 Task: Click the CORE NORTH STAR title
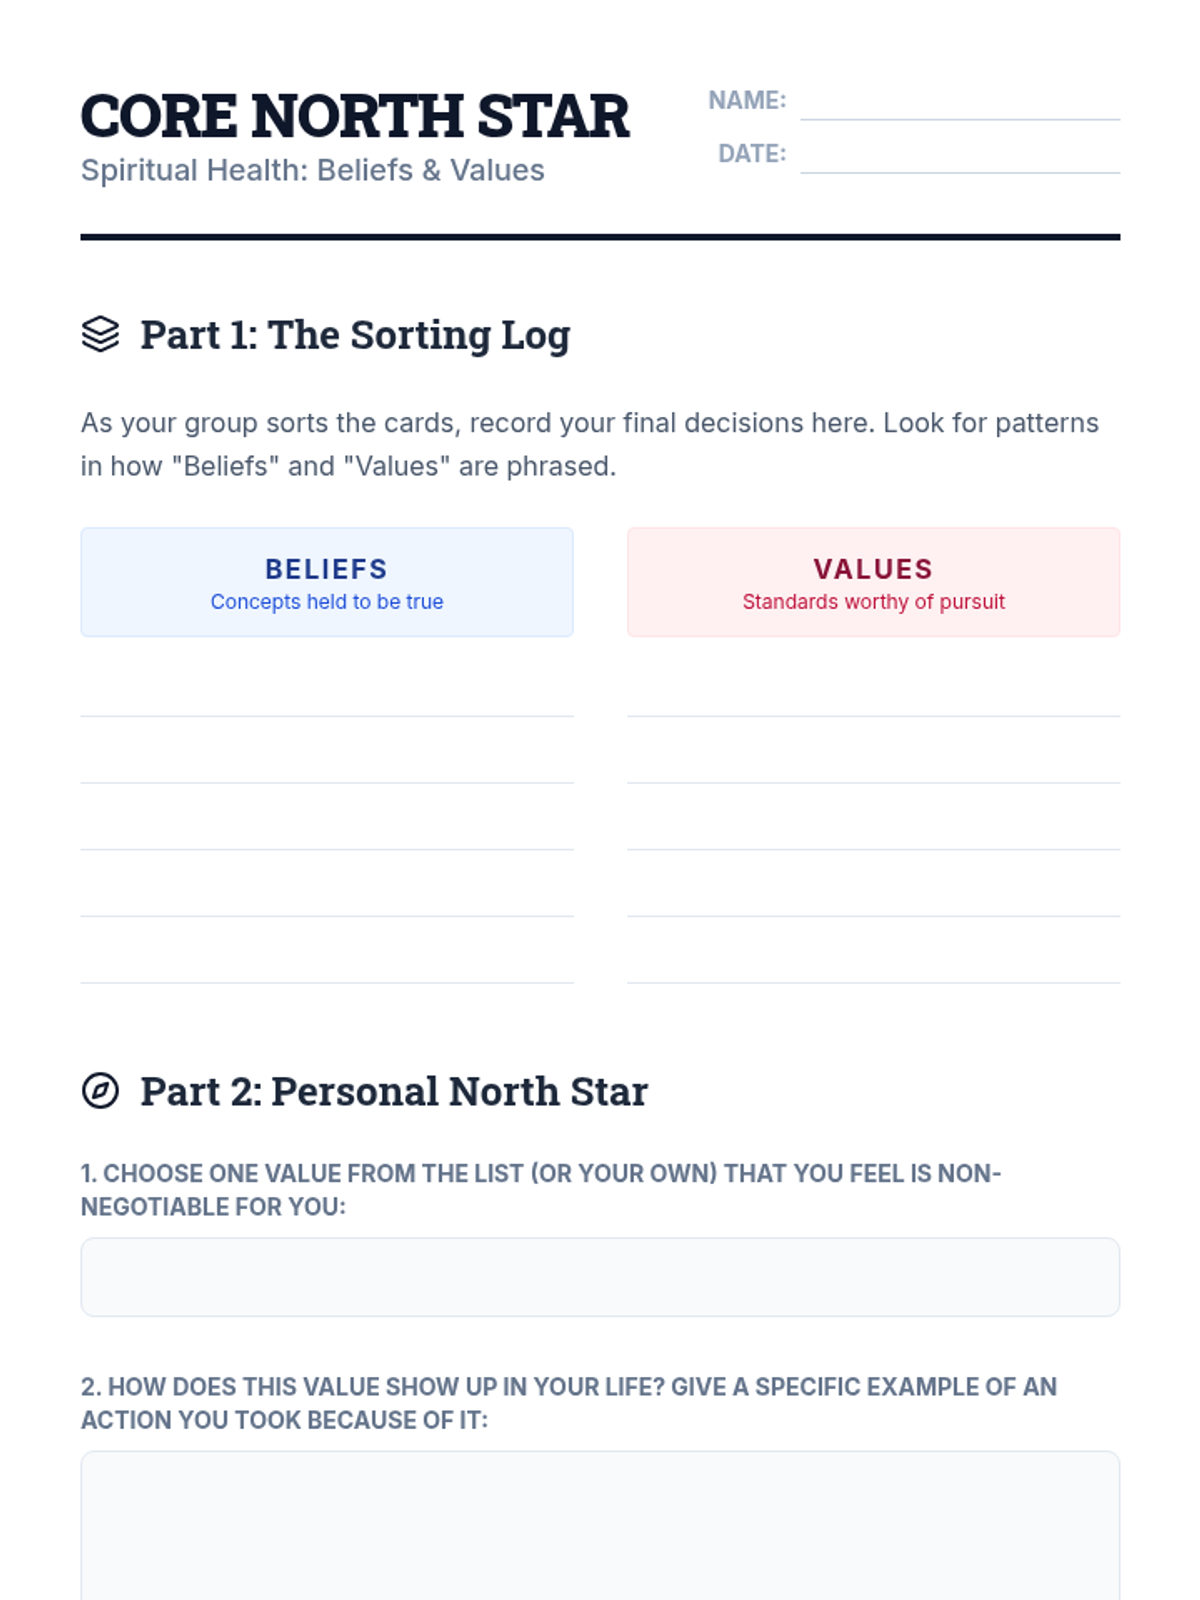click(x=355, y=116)
